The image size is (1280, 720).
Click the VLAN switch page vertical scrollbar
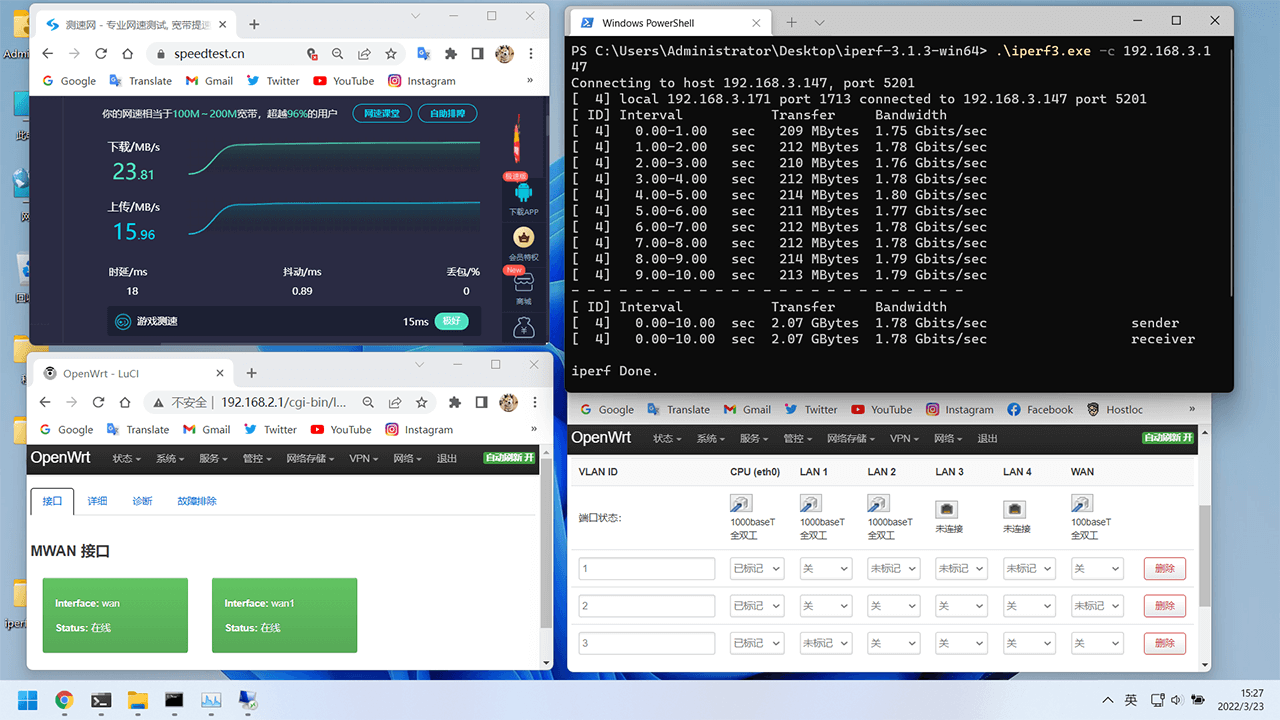1205,555
